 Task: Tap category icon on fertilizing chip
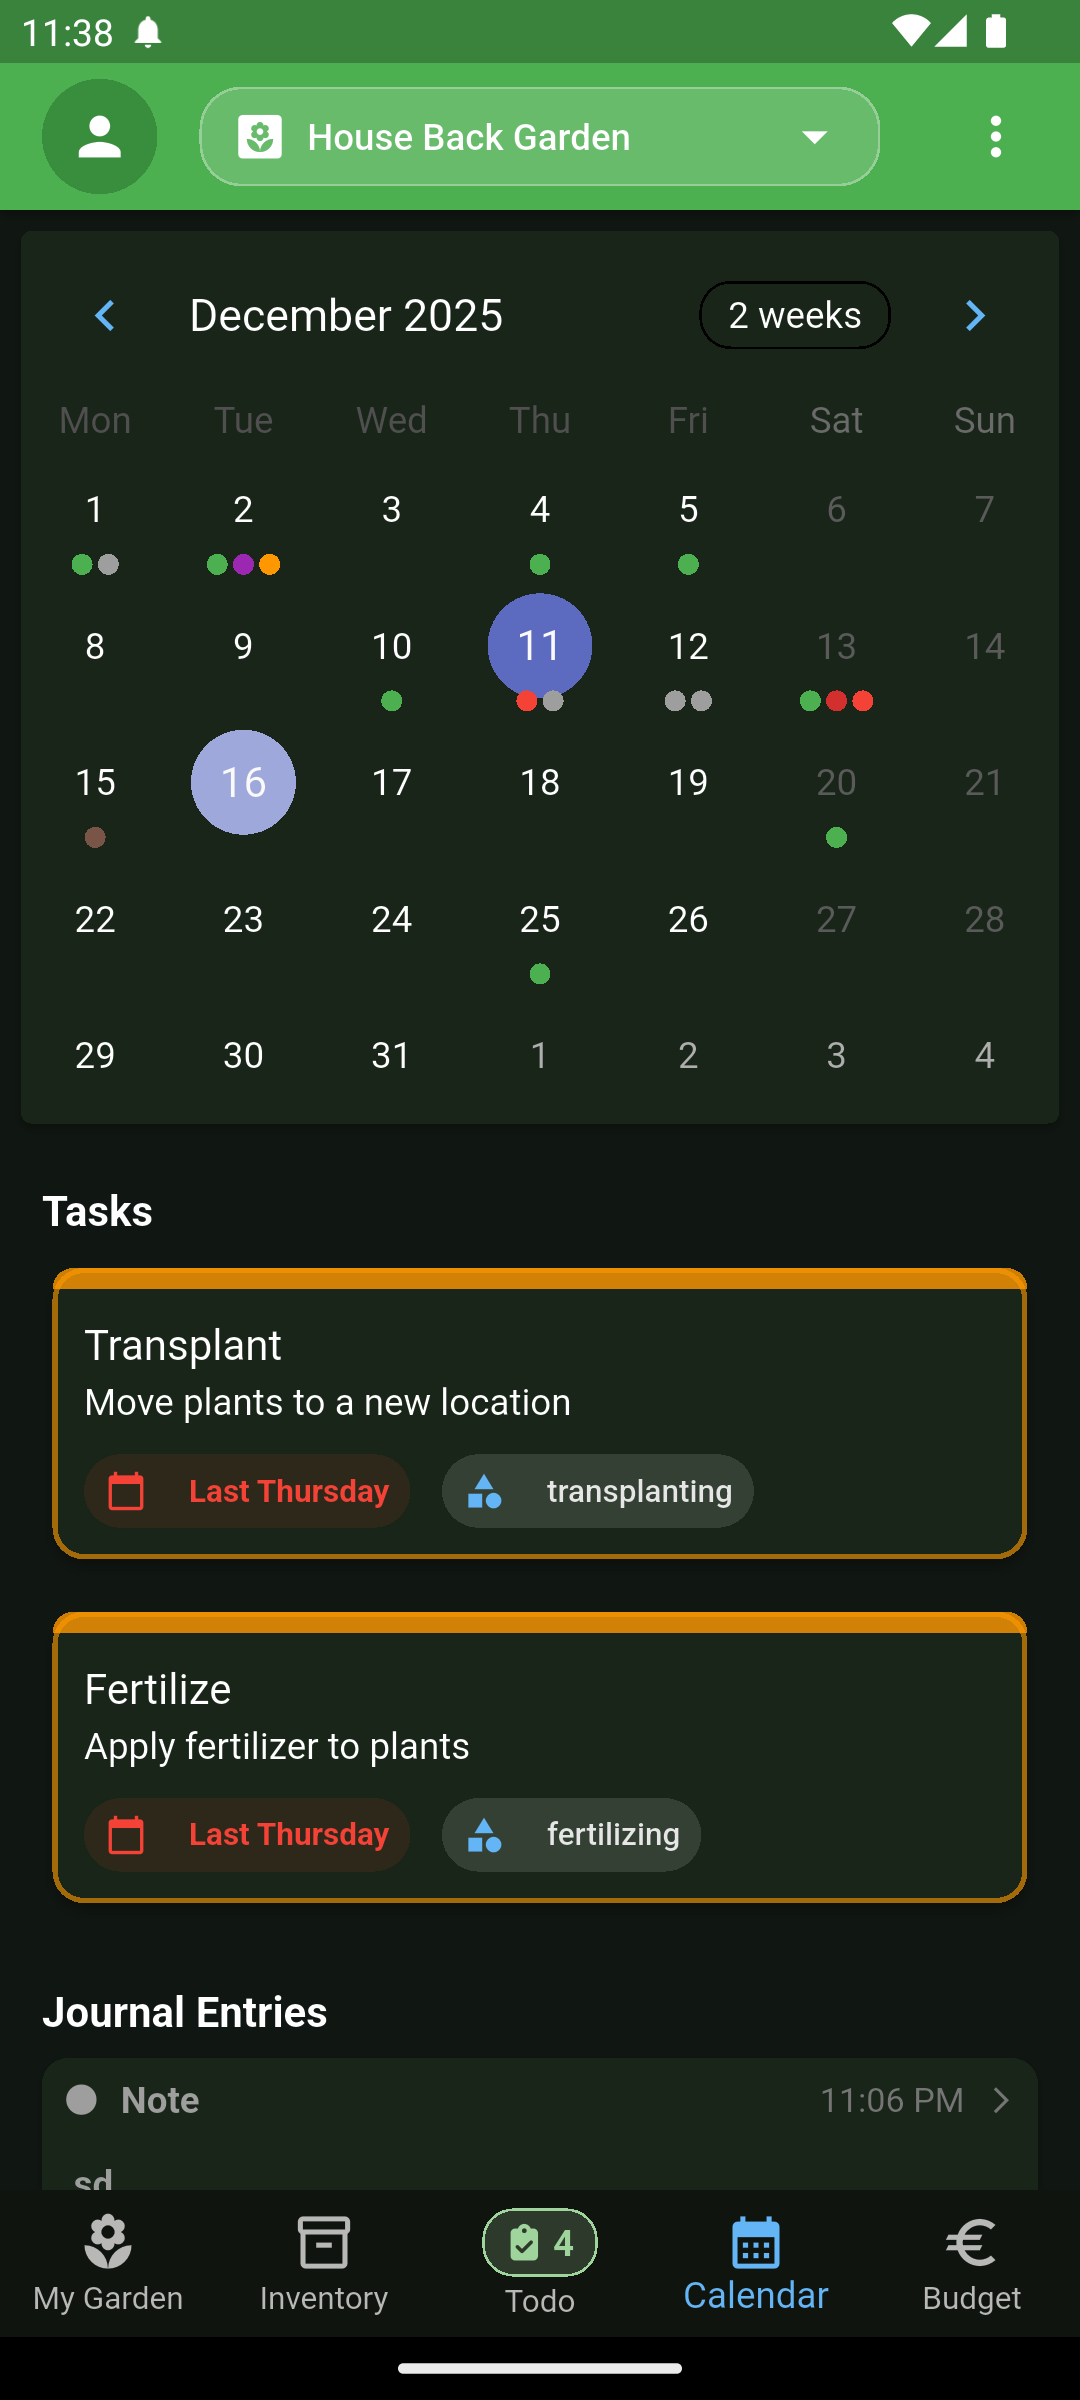(x=485, y=1835)
